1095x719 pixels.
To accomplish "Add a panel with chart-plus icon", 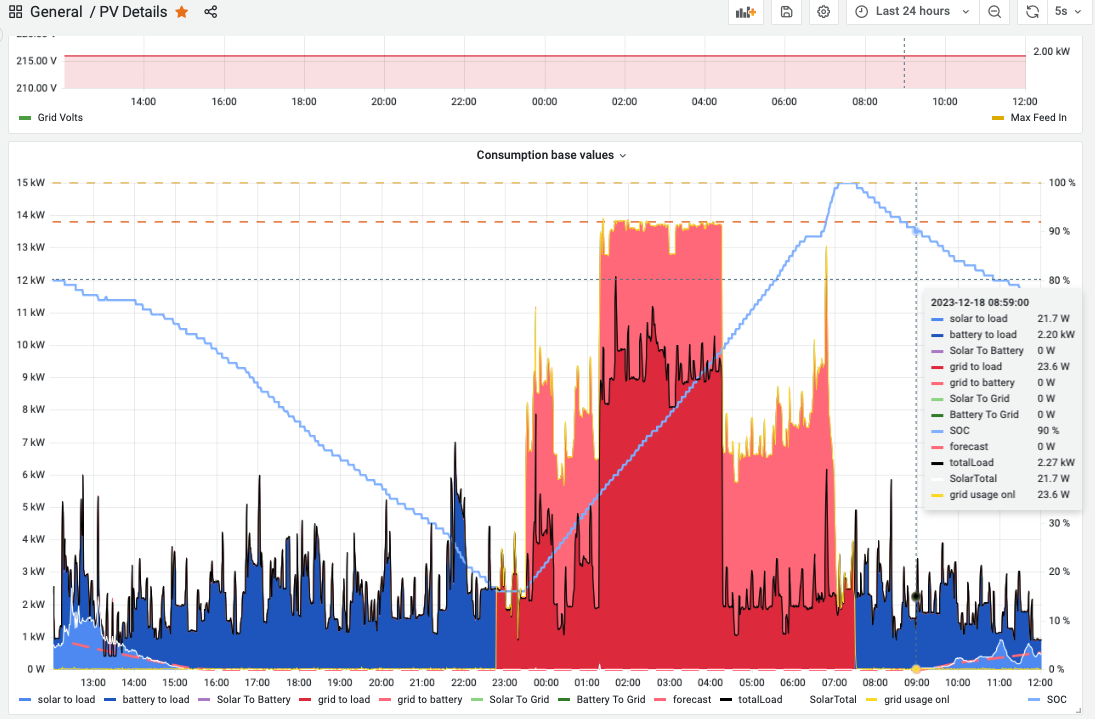I will [746, 12].
